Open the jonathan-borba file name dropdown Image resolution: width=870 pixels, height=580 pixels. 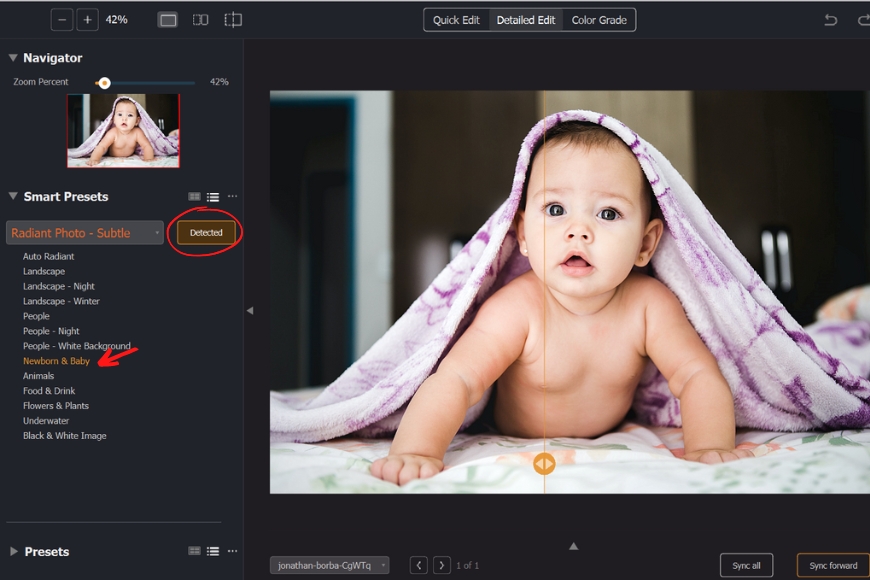click(x=330, y=565)
